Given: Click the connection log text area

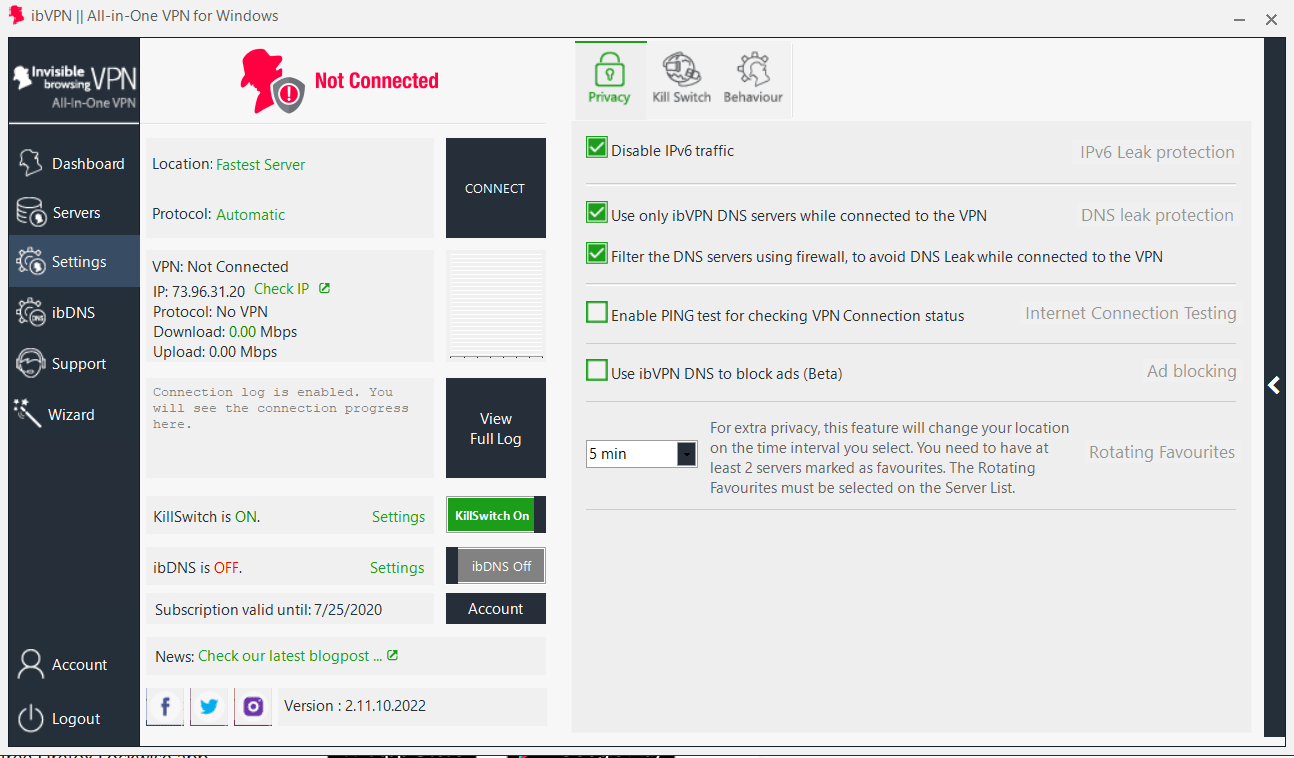Looking at the screenshot, I should pyautogui.click(x=290, y=428).
